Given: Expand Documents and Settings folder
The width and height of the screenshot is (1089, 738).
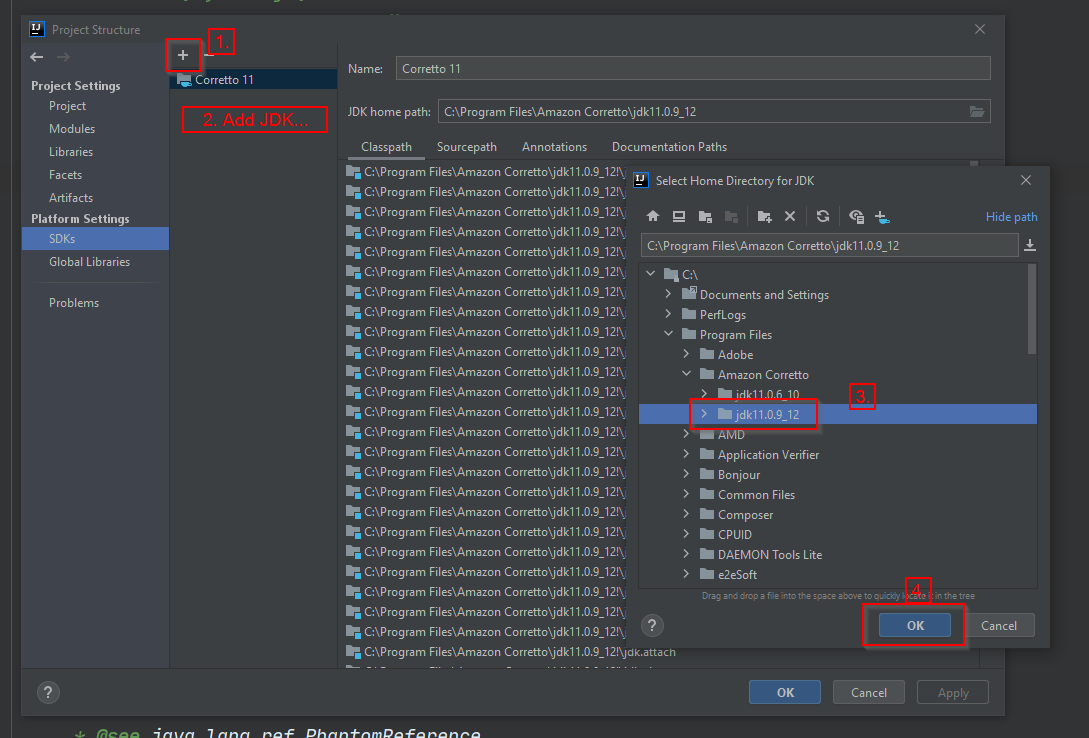Looking at the screenshot, I should pos(669,294).
